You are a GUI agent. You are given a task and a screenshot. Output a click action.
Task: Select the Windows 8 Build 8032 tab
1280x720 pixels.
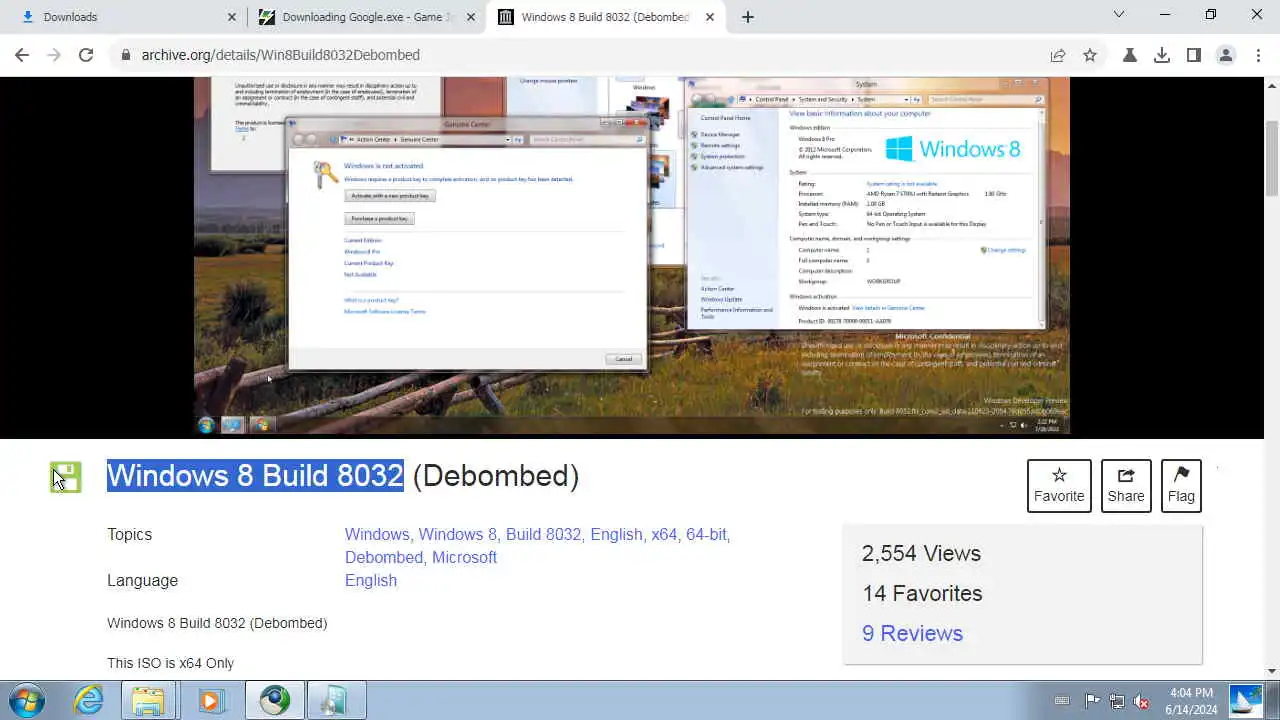(606, 17)
